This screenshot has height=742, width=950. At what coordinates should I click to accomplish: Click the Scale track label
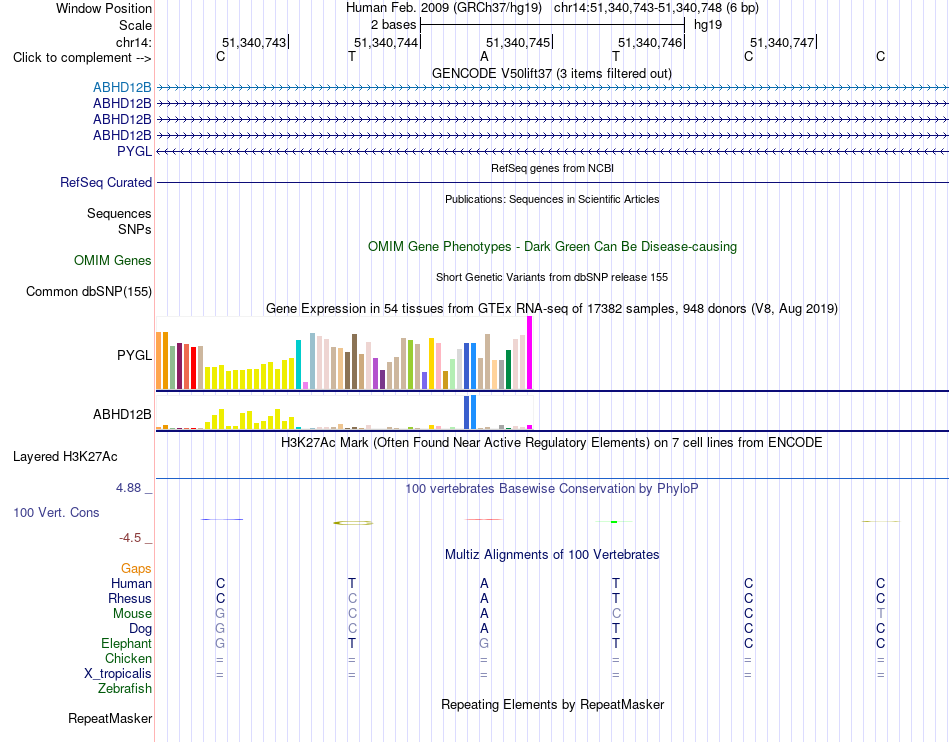click(x=135, y=25)
